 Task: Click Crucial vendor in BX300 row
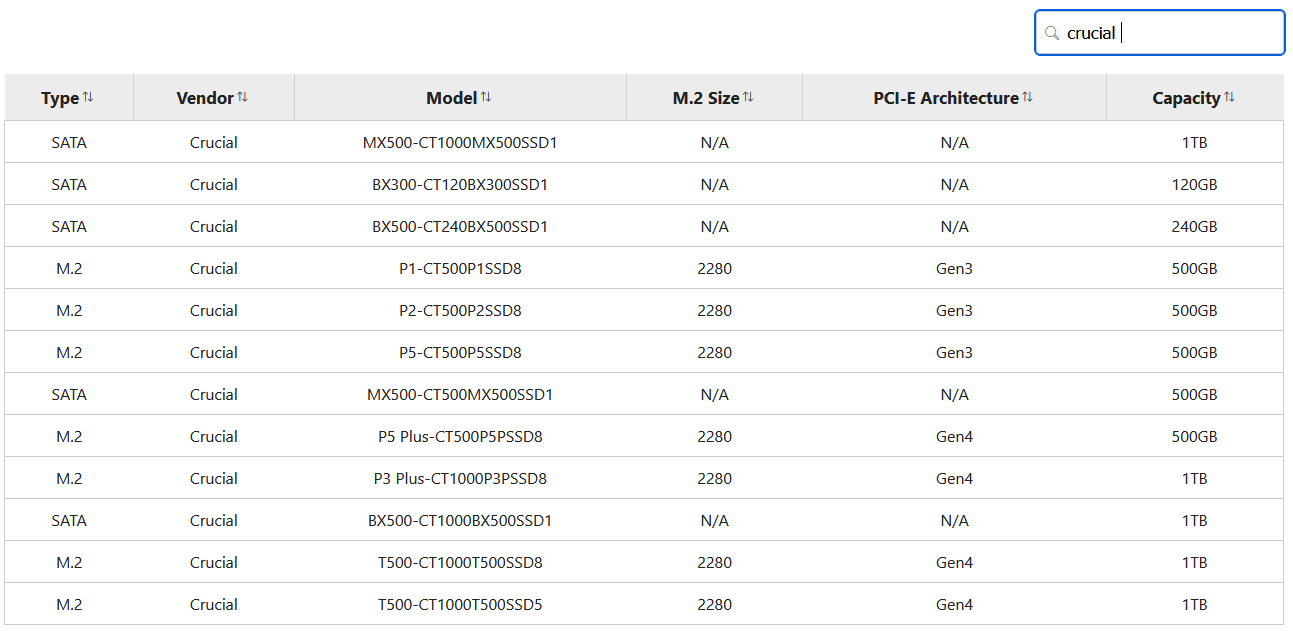(214, 185)
